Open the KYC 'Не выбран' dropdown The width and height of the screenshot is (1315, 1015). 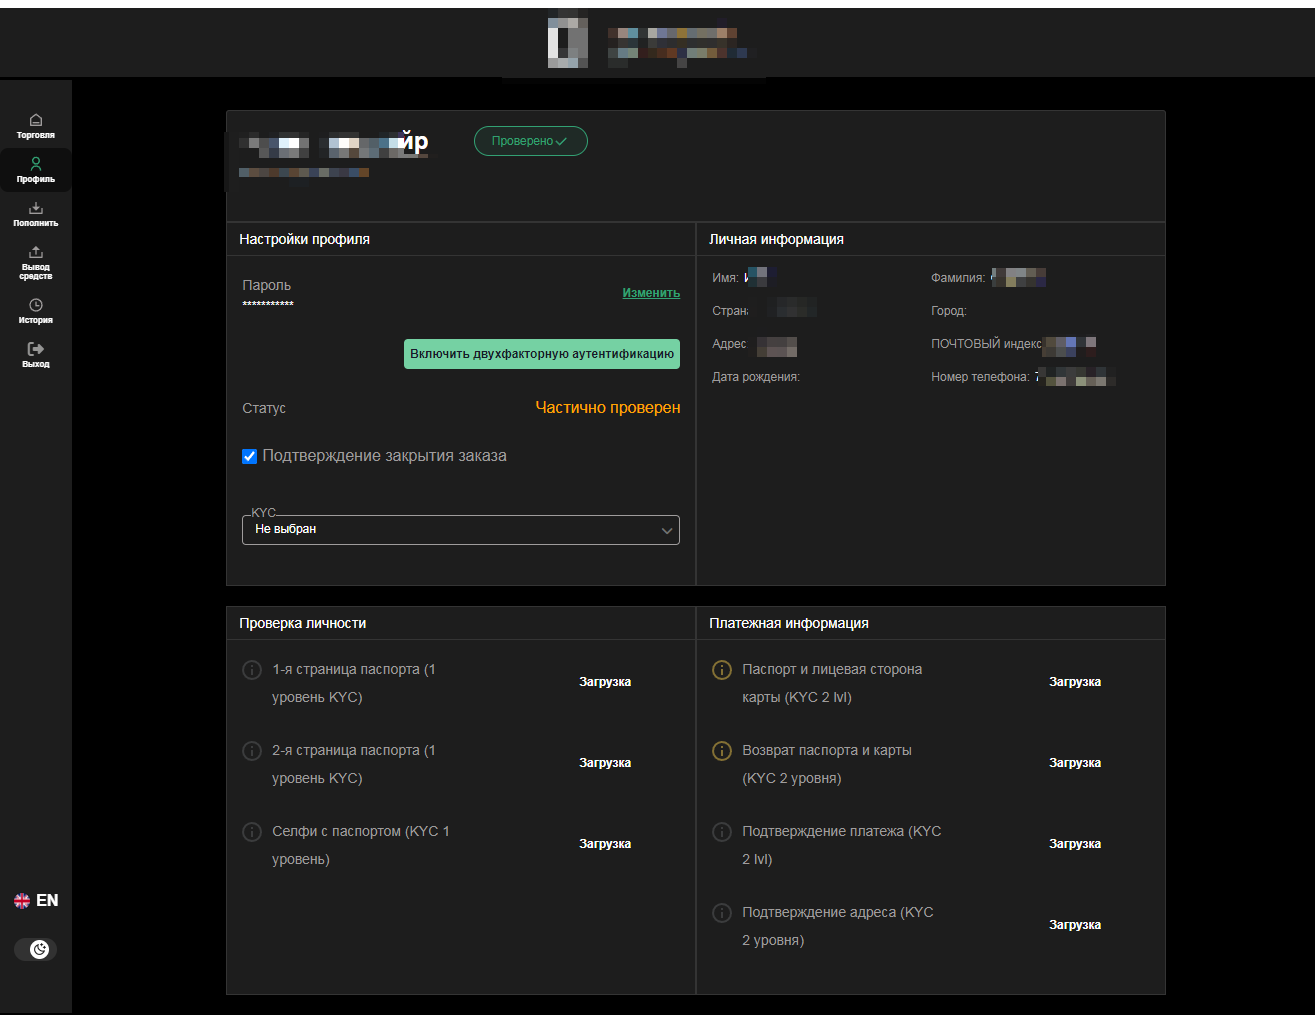coord(461,530)
